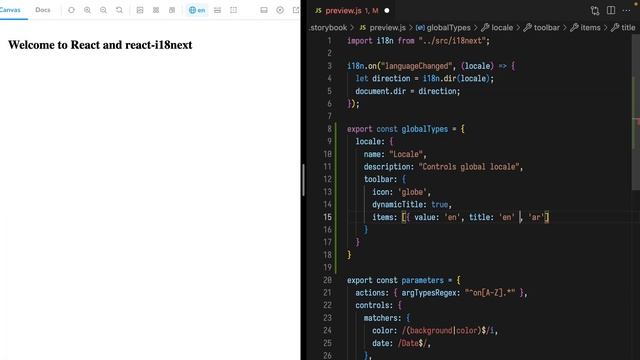This screenshot has height=360, width=640.
Task: Click the remount component icon
Action: point(71,10)
